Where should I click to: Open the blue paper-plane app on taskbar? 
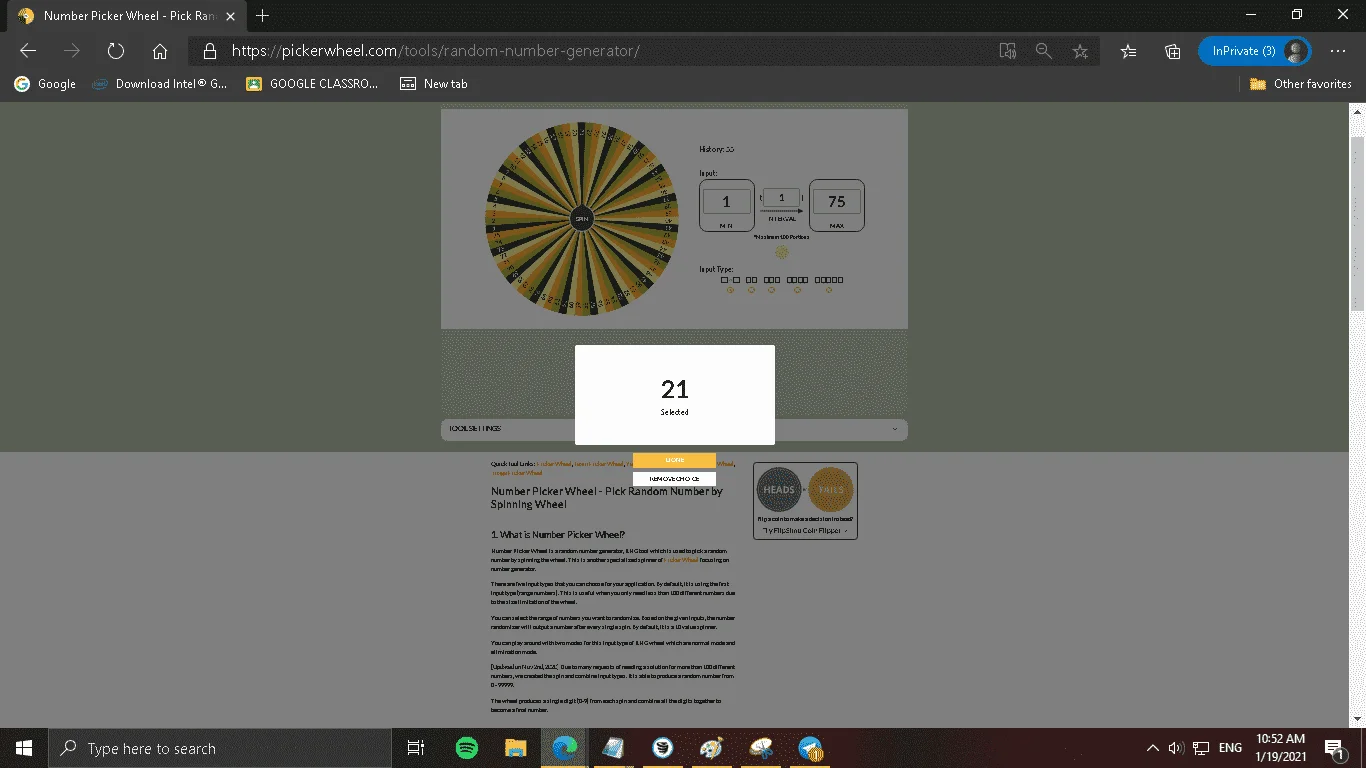pyautogui.click(x=809, y=748)
